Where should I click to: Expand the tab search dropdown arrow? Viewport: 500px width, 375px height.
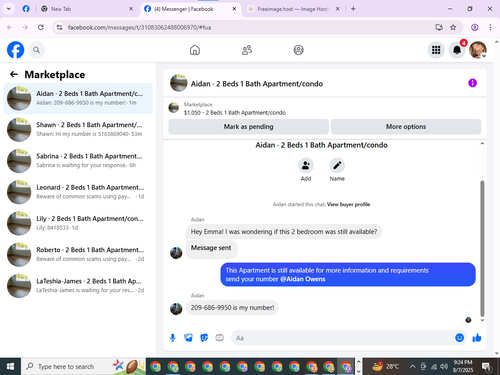pyautogui.click(x=9, y=9)
